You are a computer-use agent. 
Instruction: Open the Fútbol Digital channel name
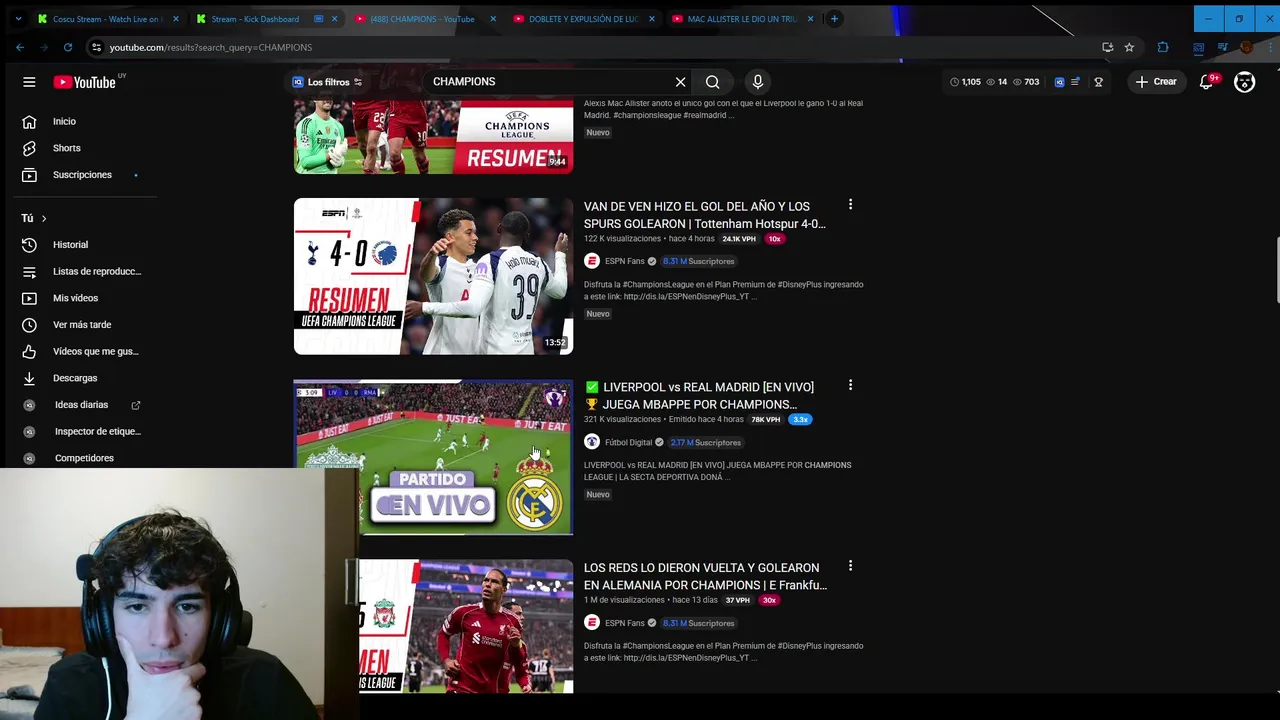(628, 442)
